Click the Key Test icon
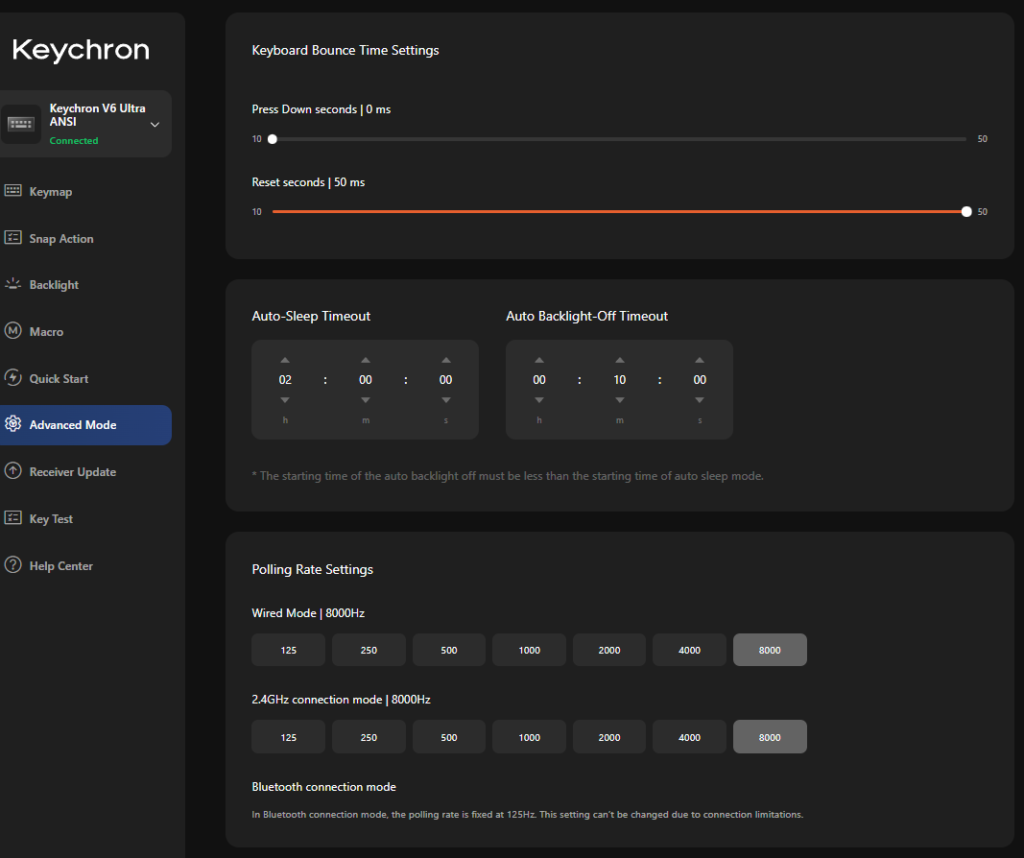Viewport: 1024px width, 858px height. (x=13, y=518)
